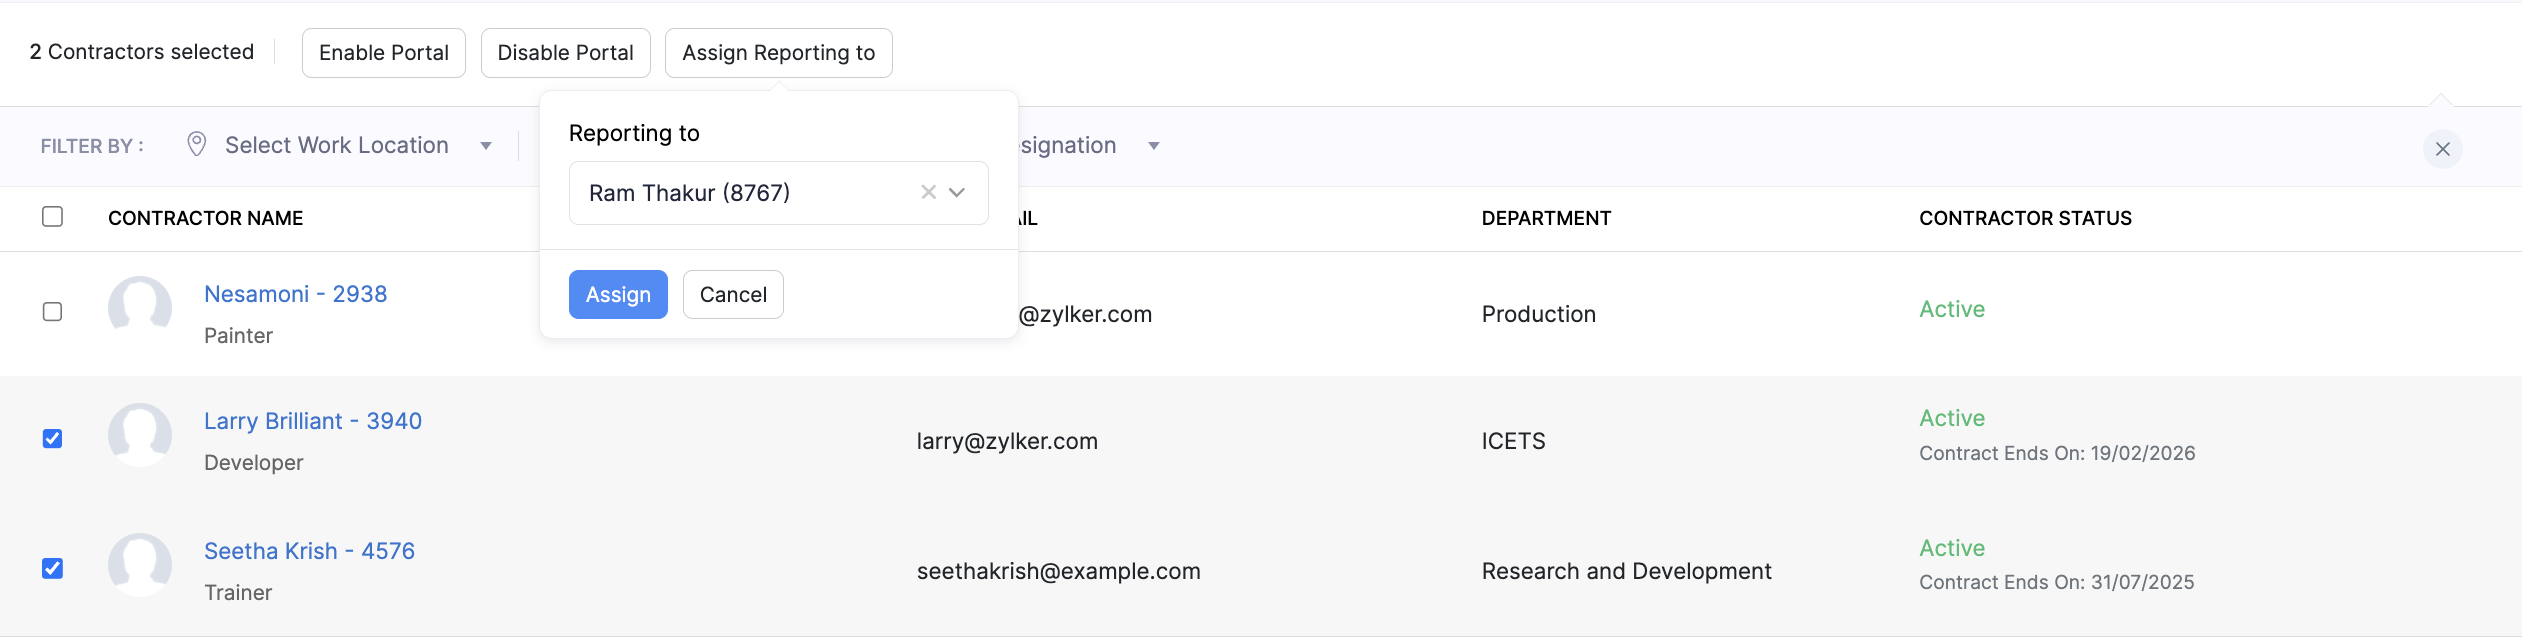Cancel the reporting assignment
The width and height of the screenshot is (2522, 640).
click(x=732, y=294)
